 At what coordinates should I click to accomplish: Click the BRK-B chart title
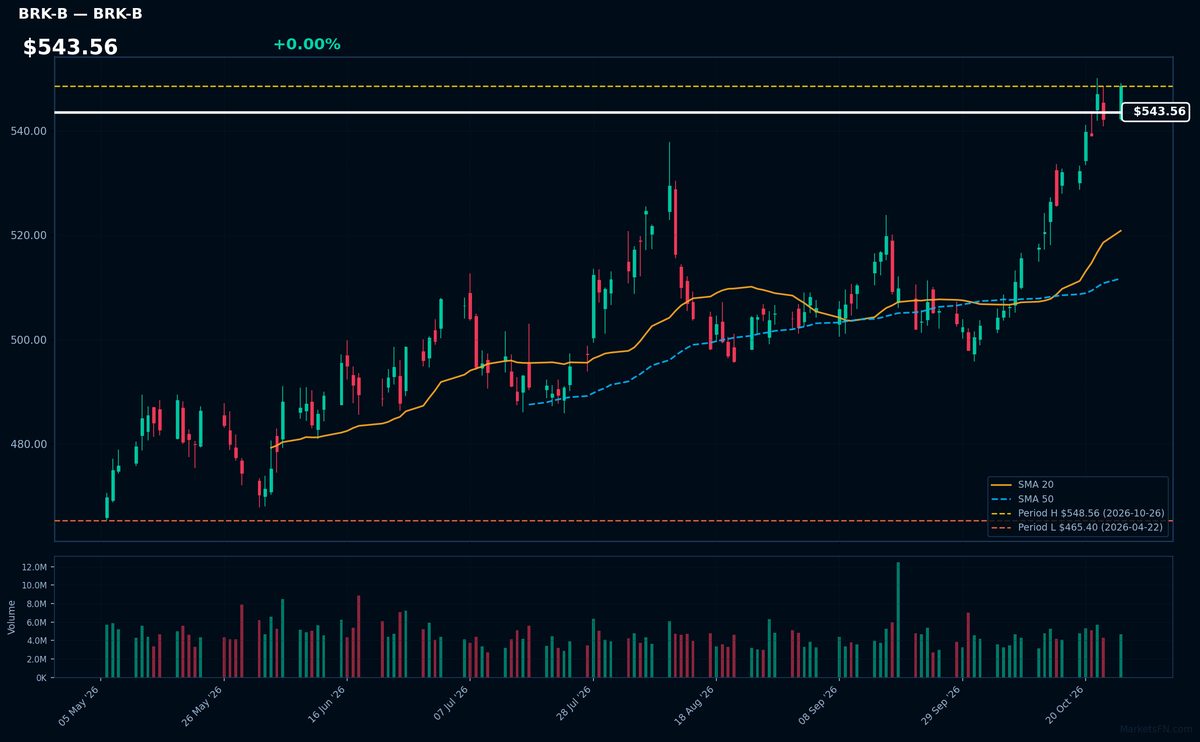[80, 14]
